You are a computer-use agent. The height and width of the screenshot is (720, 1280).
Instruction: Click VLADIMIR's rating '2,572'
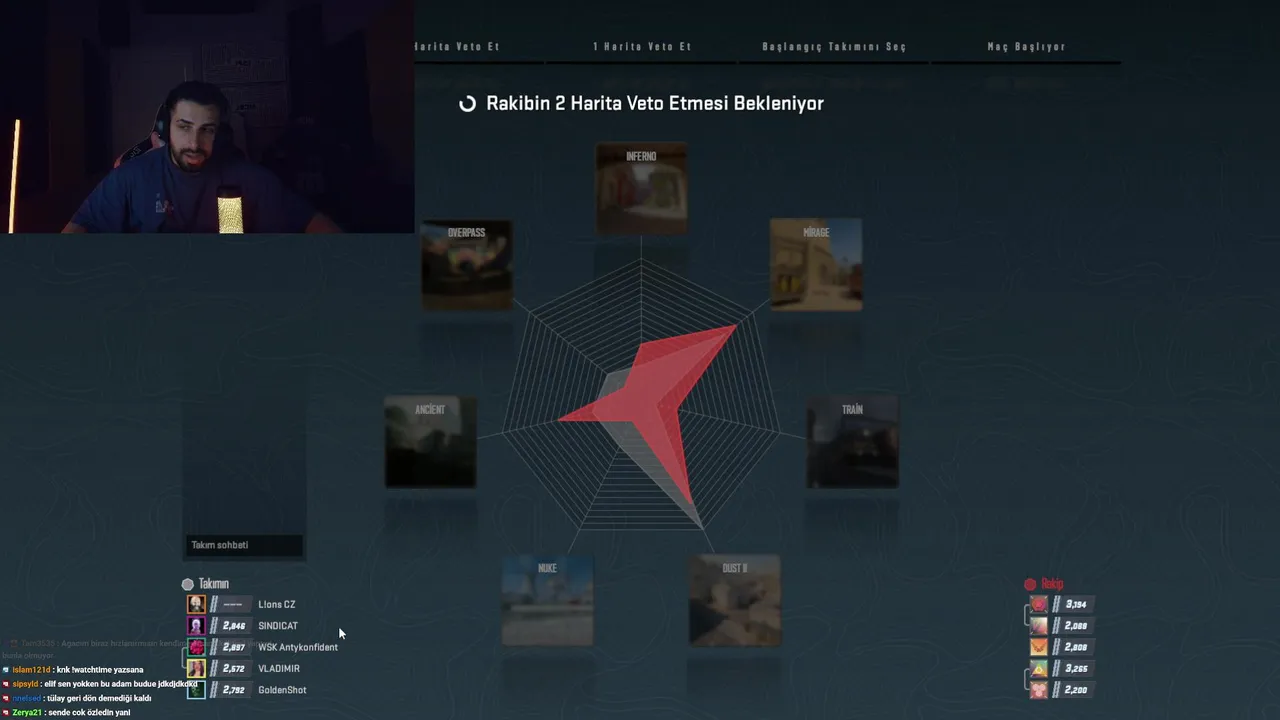[x=234, y=668]
